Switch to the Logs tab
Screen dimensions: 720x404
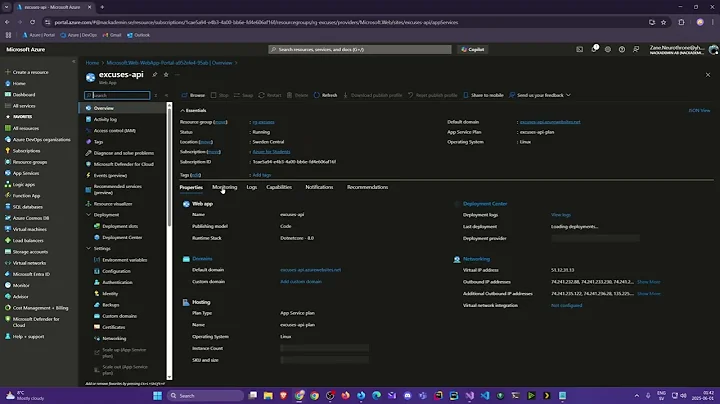[252, 187]
